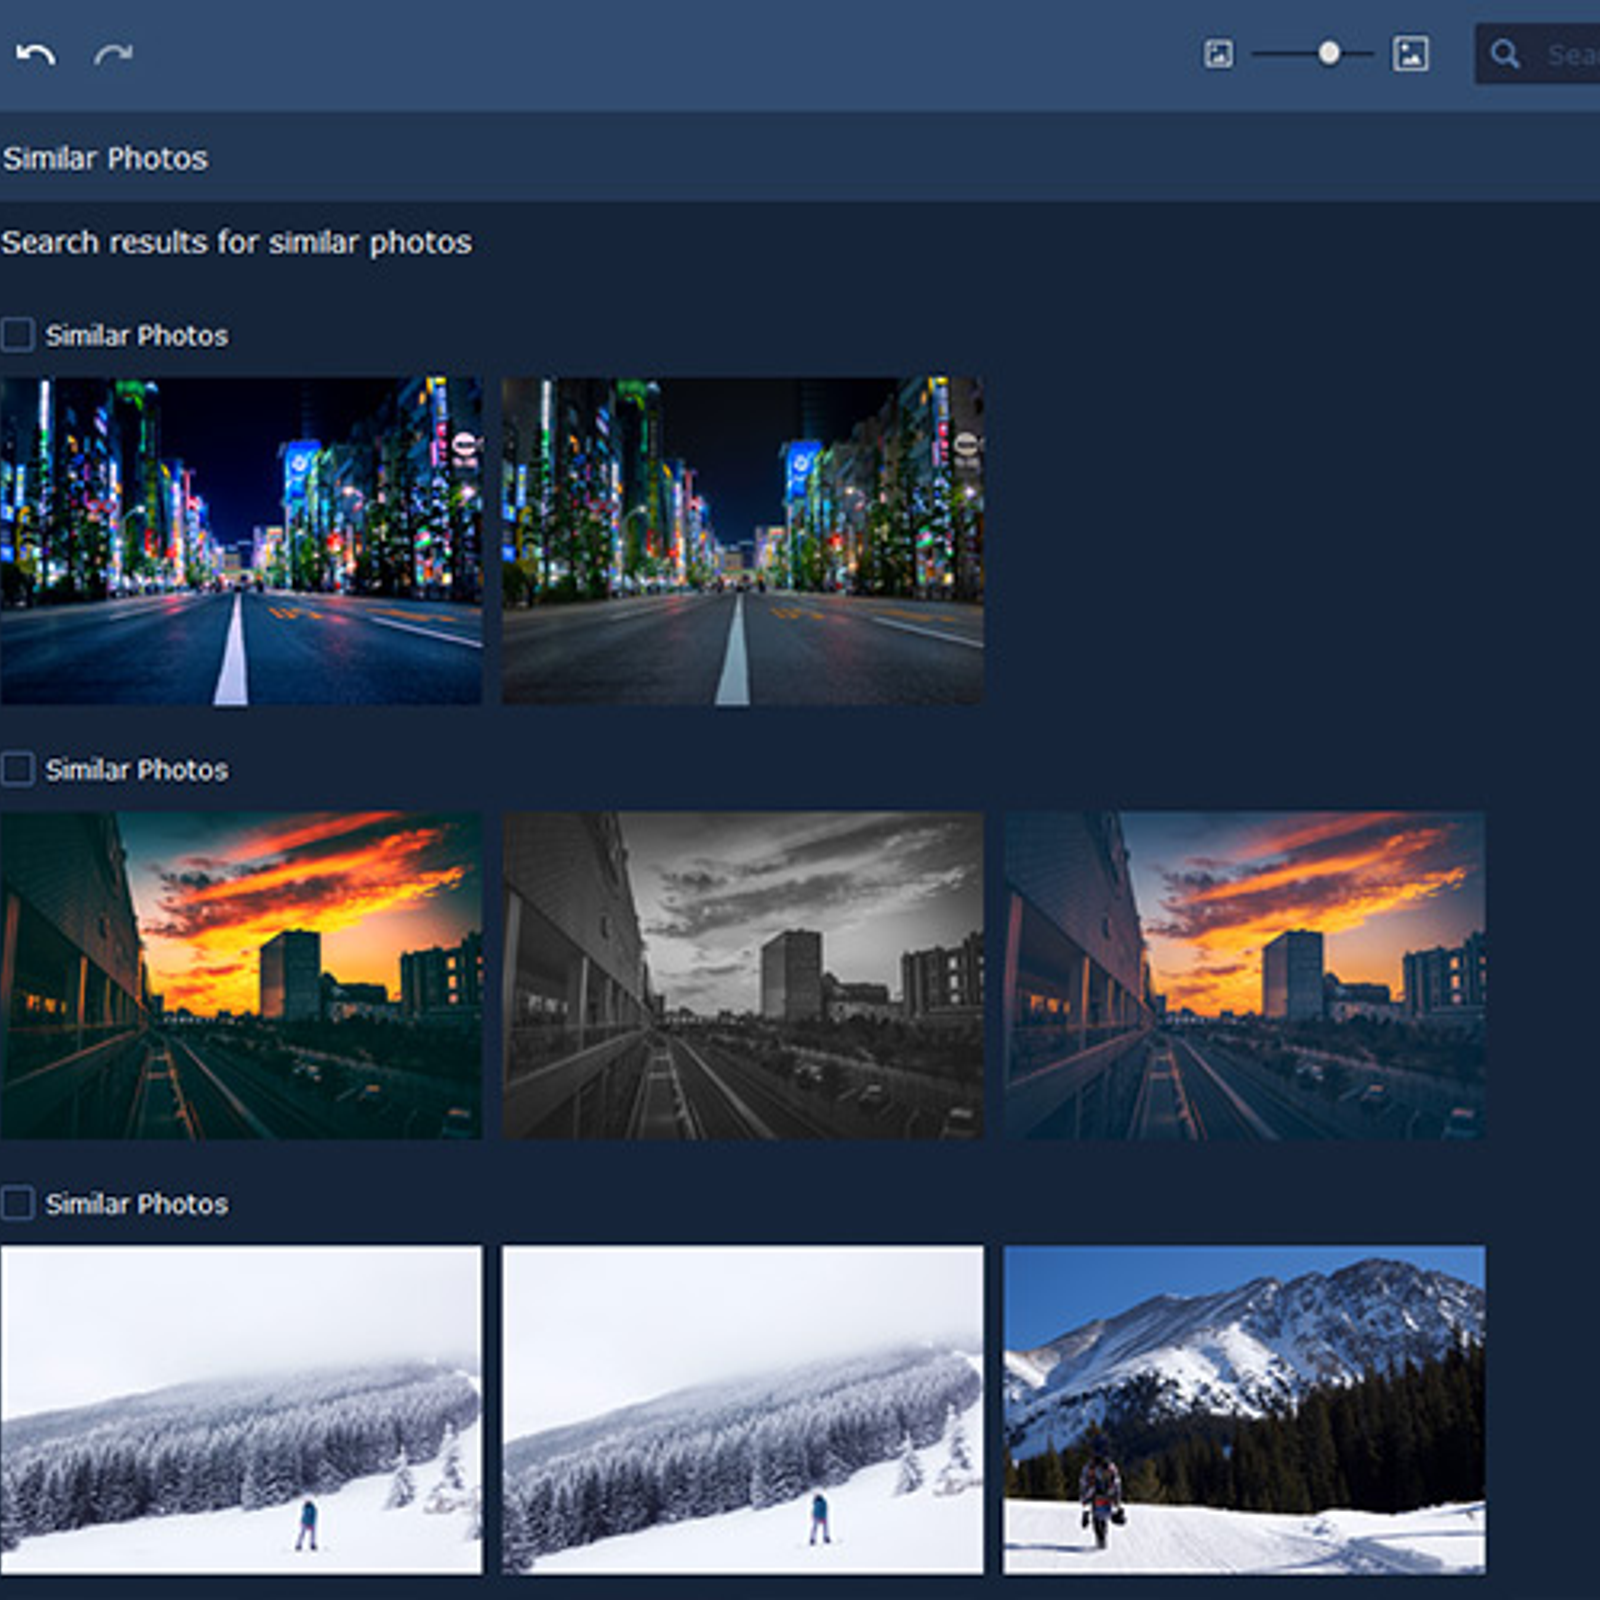Check the first Similar Photos group checkbox

pyautogui.click(x=18, y=335)
